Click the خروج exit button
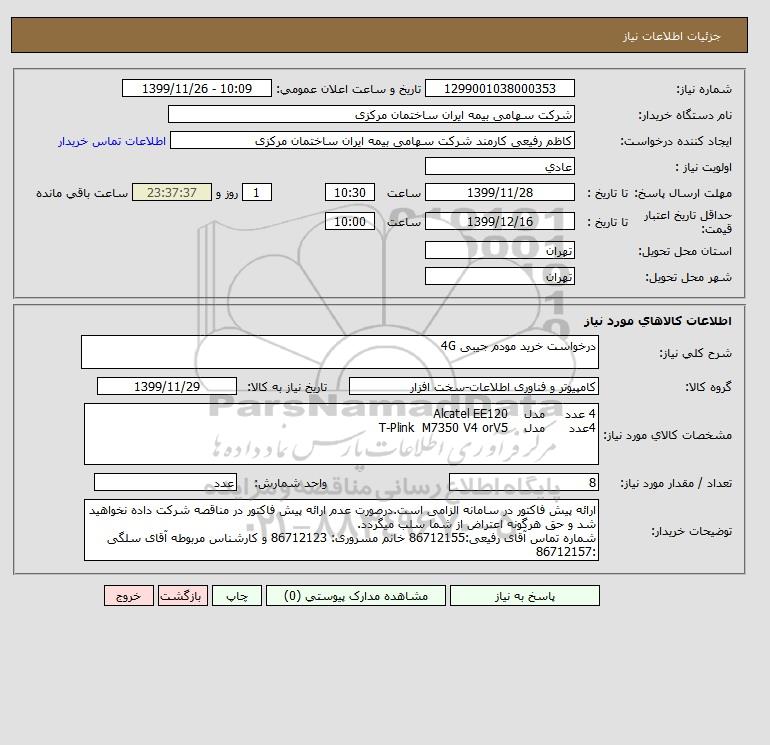Viewport: 770px width, 745px height. (129, 595)
